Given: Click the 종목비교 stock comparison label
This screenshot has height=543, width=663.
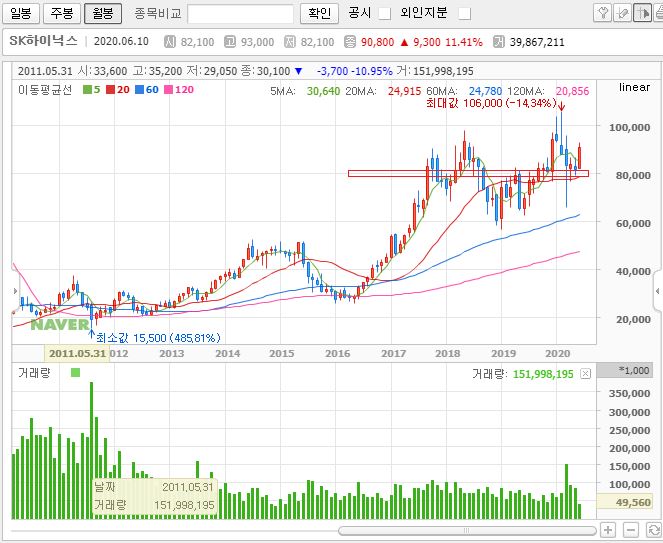Looking at the screenshot, I should pos(158,14).
